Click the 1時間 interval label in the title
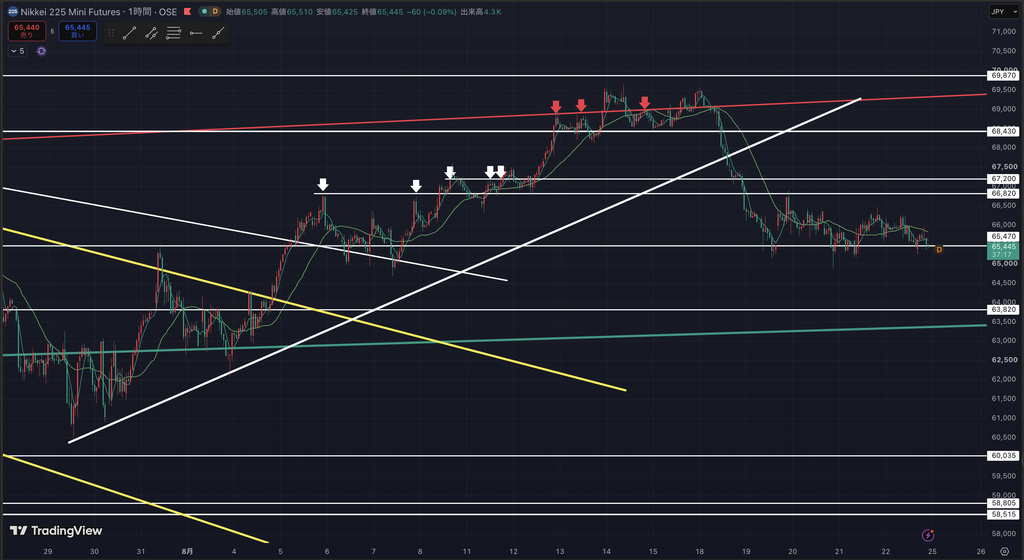Image resolution: width=1024 pixels, height=560 pixels. pos(139,12)
